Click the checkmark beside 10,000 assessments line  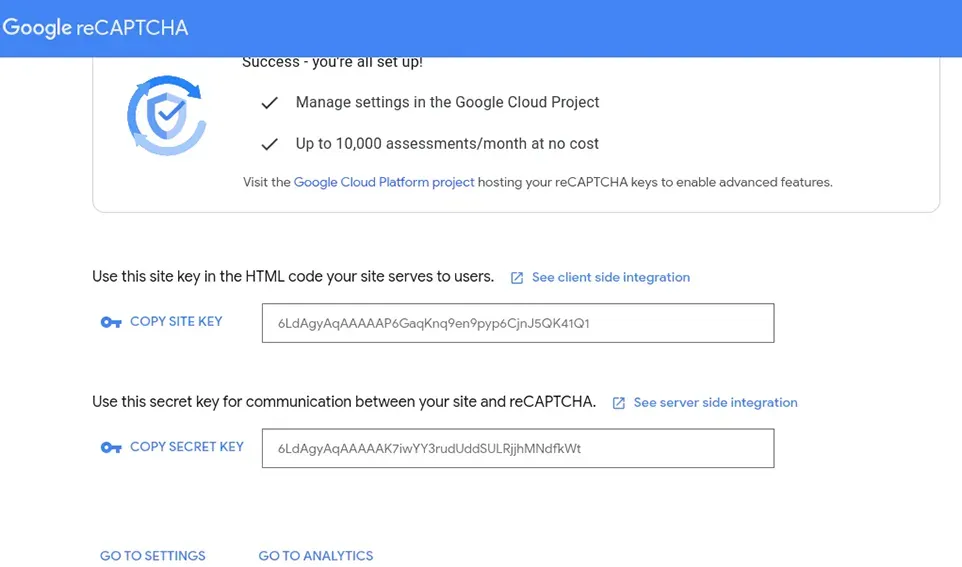(269, 144)
